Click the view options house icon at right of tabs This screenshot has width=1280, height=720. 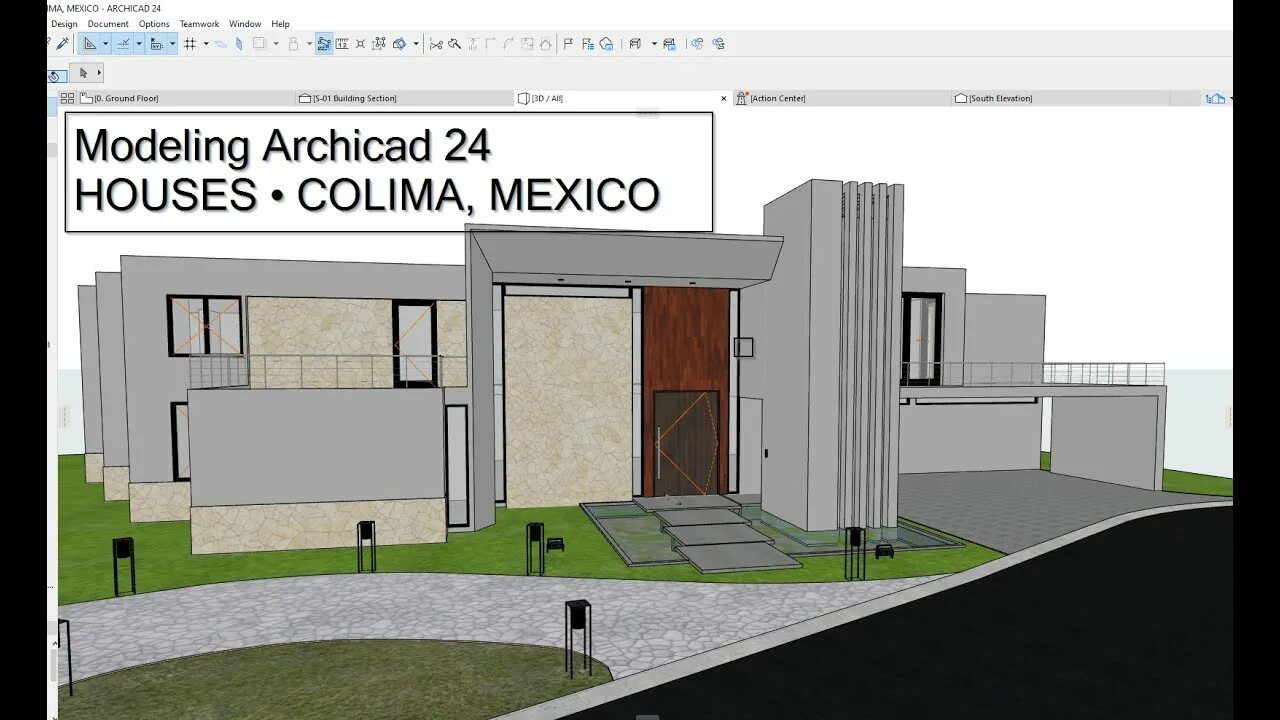(x=1215, y=98)
